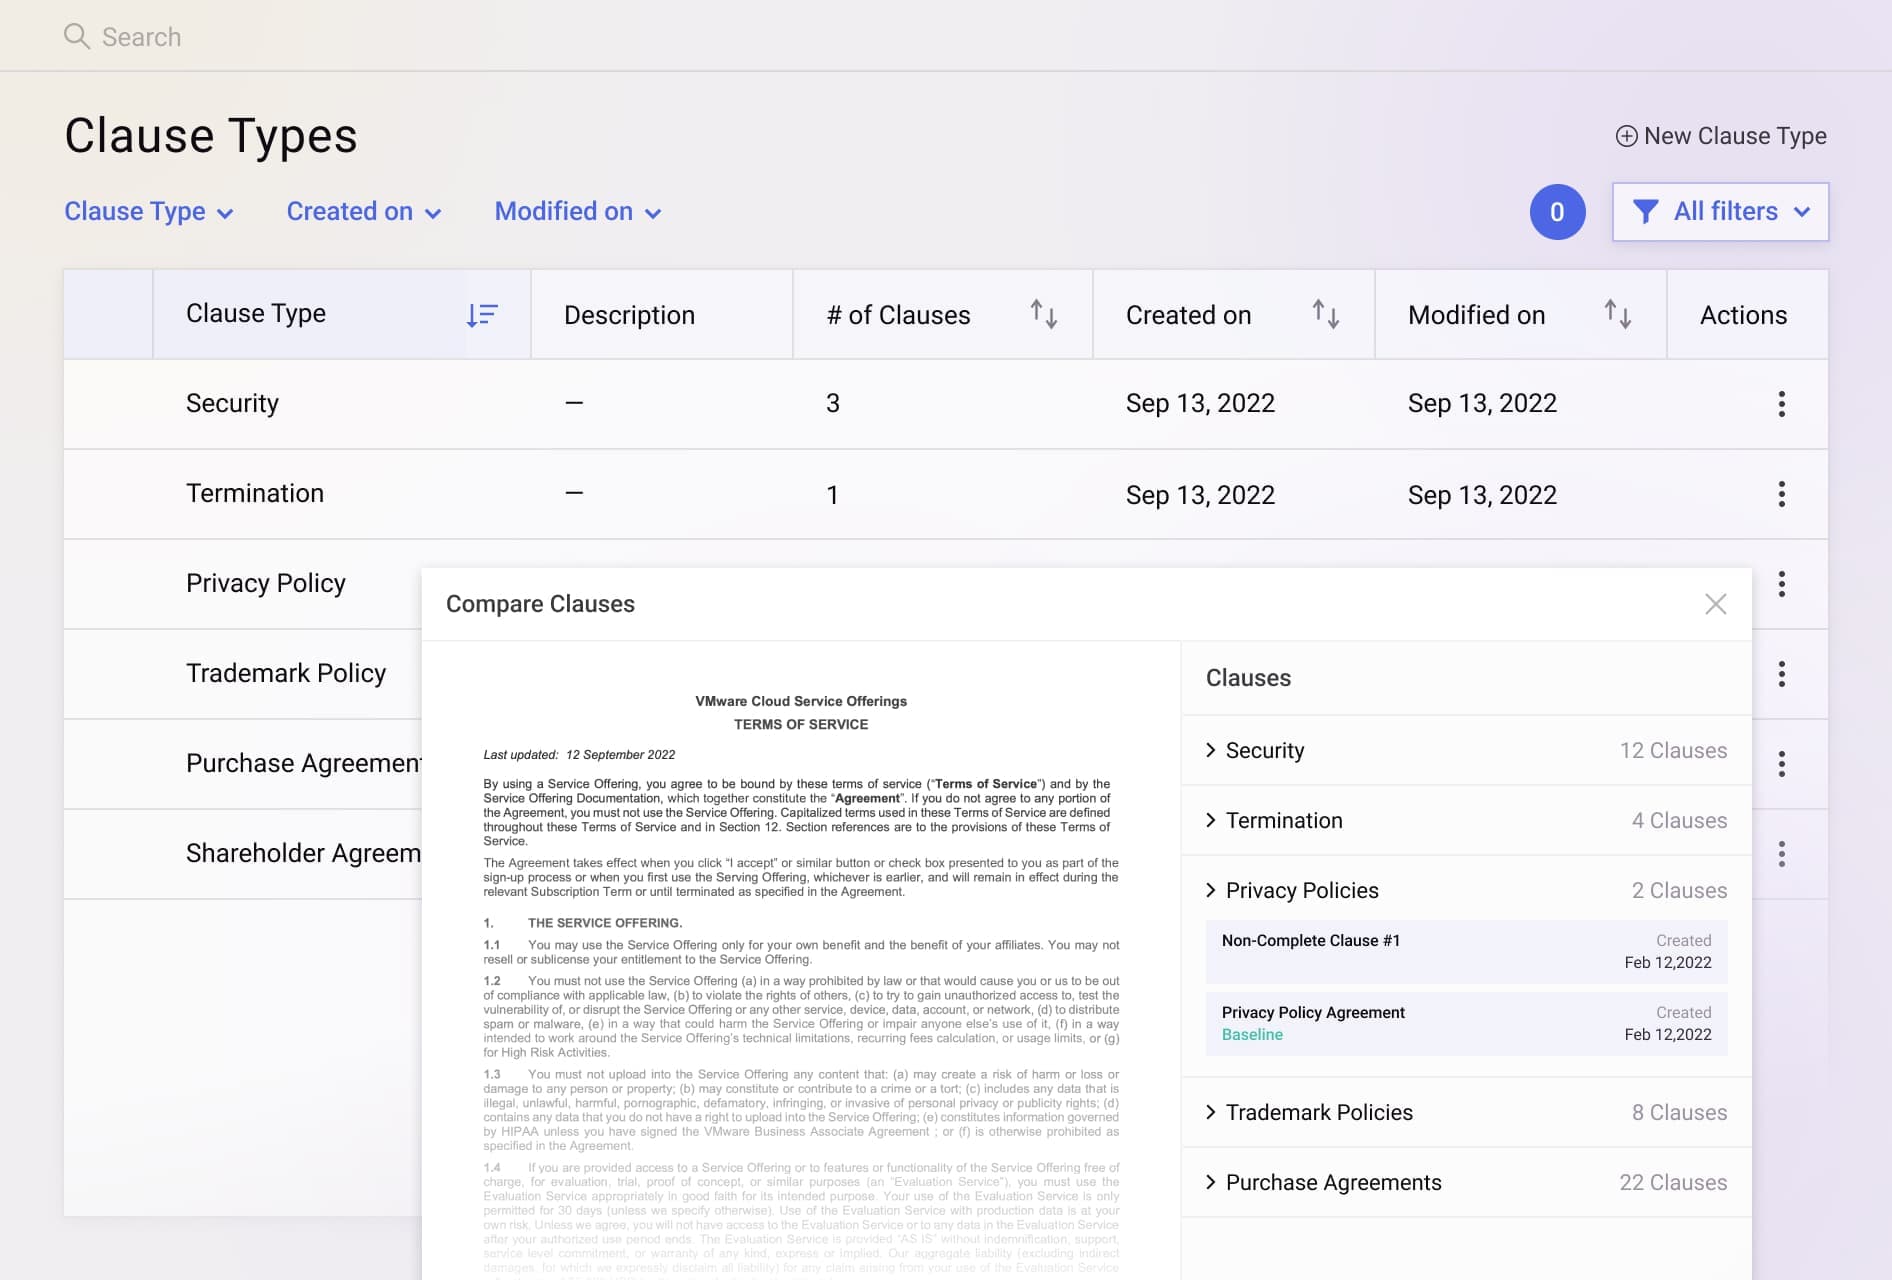
Task: Open the actions menu for the Termination row
Action: pyautogui.click(x=1782, y=494)
